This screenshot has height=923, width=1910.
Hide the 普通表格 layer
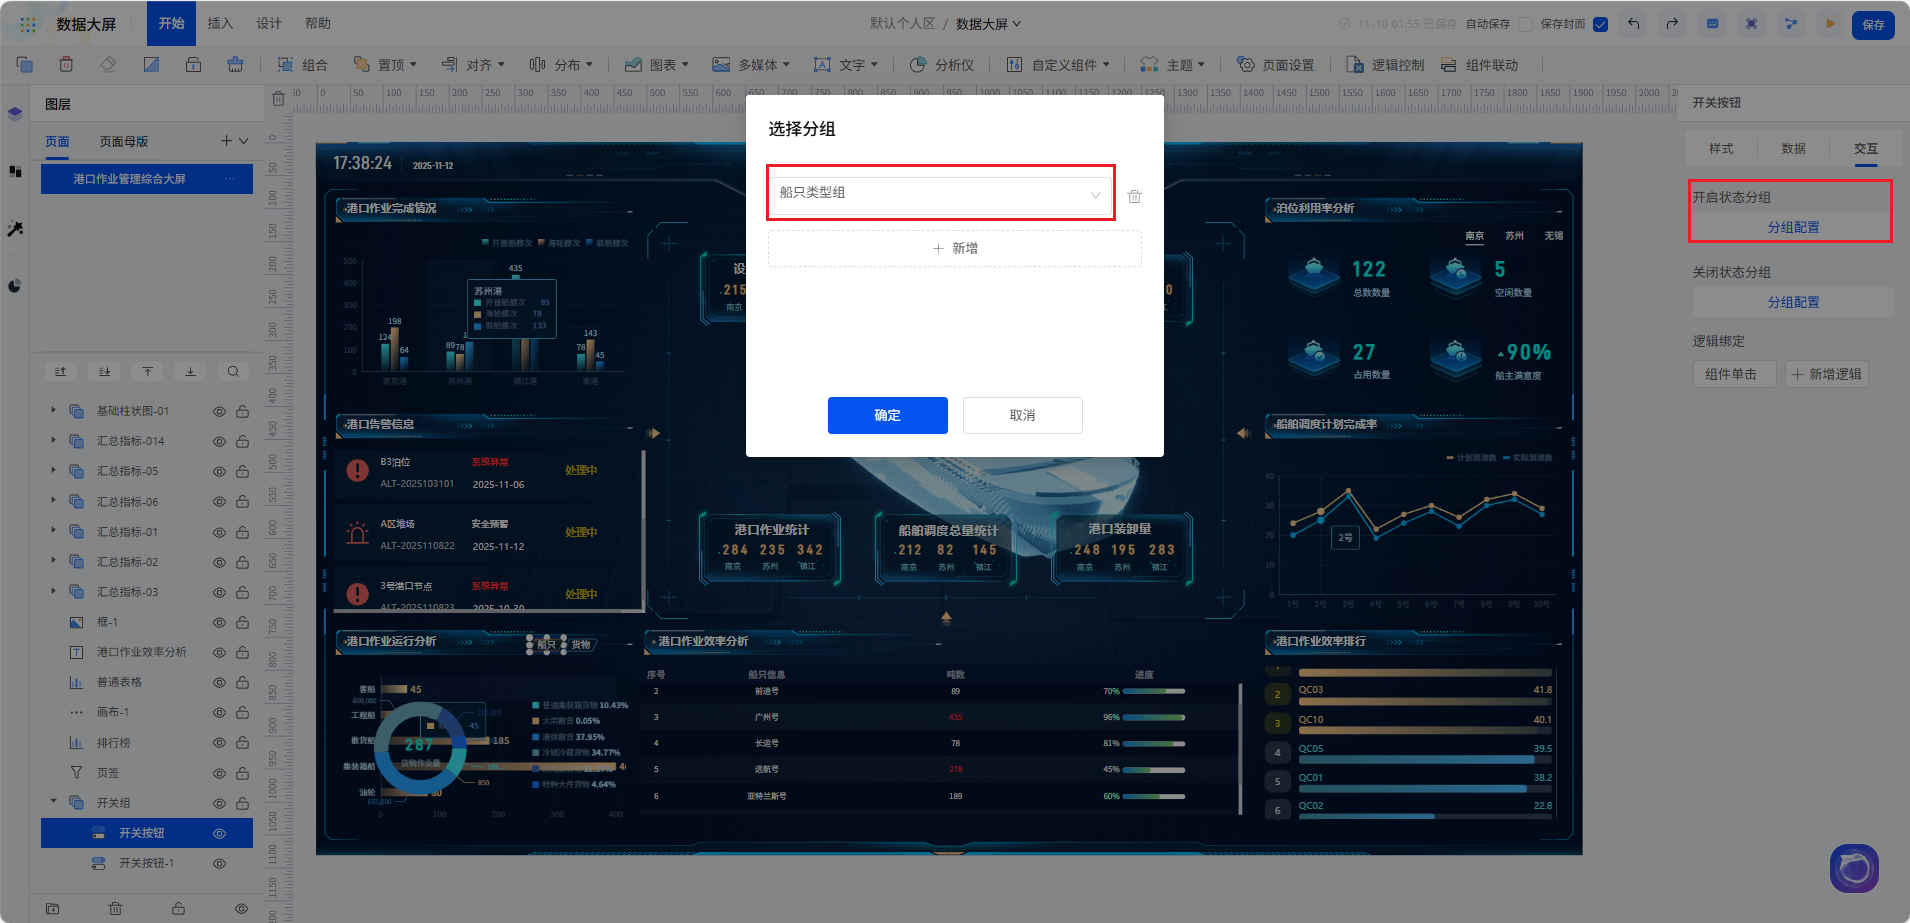tap(219, 683)
